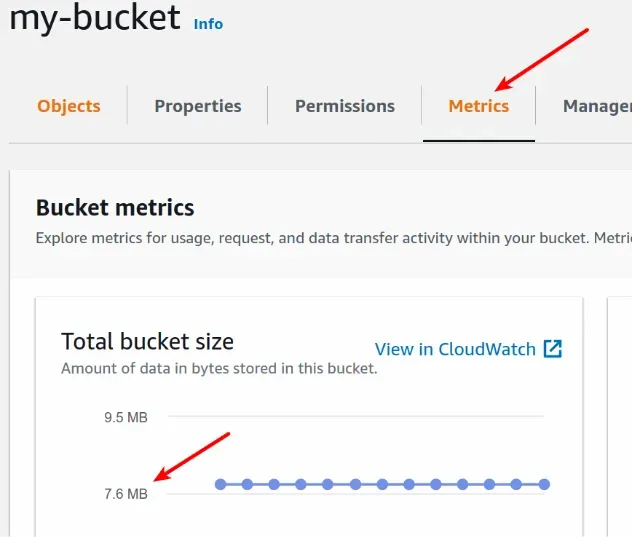
Task: Click the Bucket metrics heading
Action: click(115, 208)
